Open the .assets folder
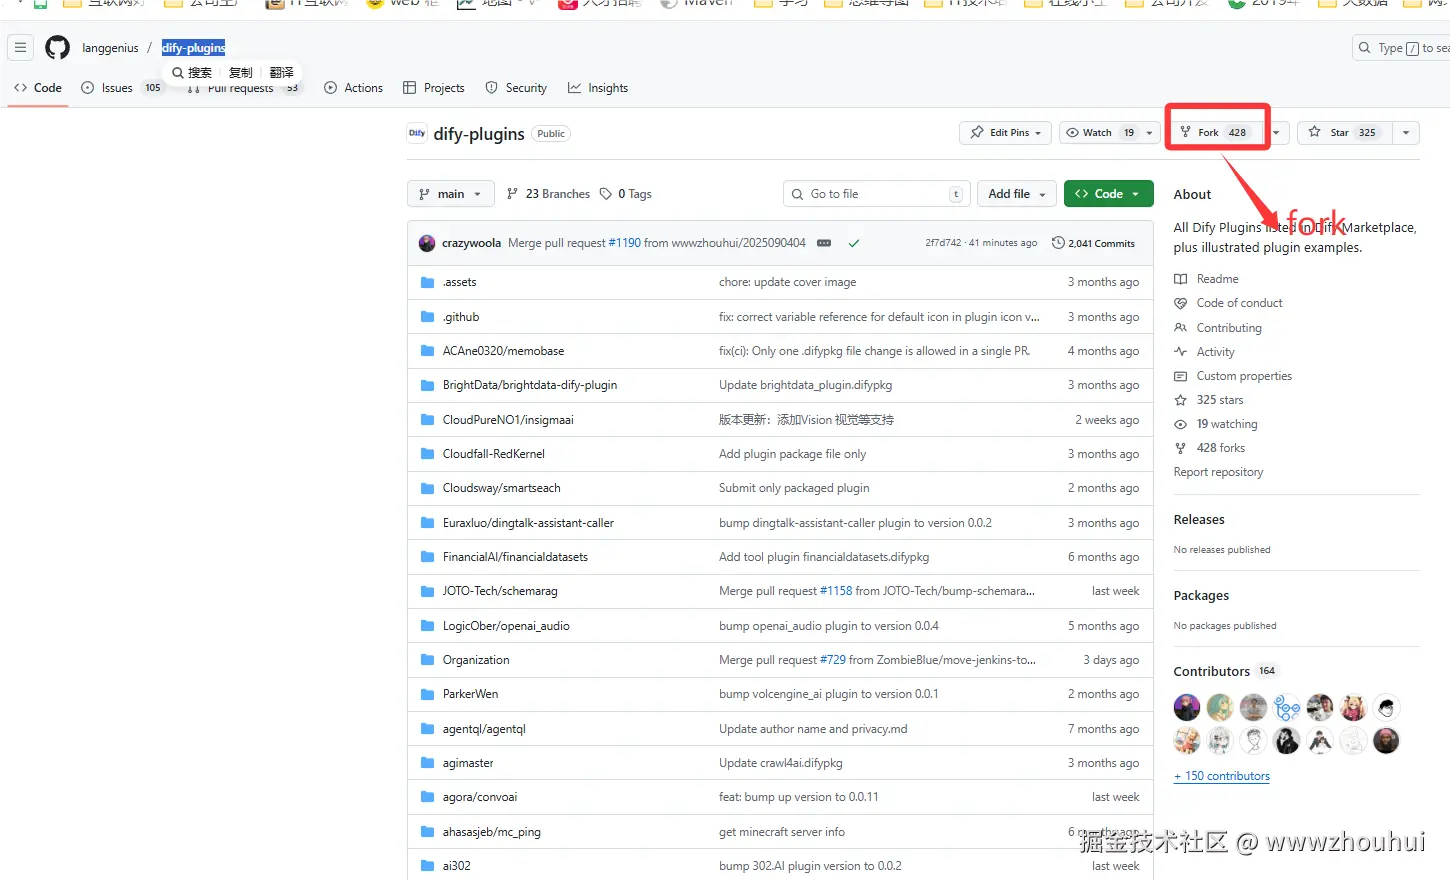Viewport: 1450px width, 880px height. (459, 282)
